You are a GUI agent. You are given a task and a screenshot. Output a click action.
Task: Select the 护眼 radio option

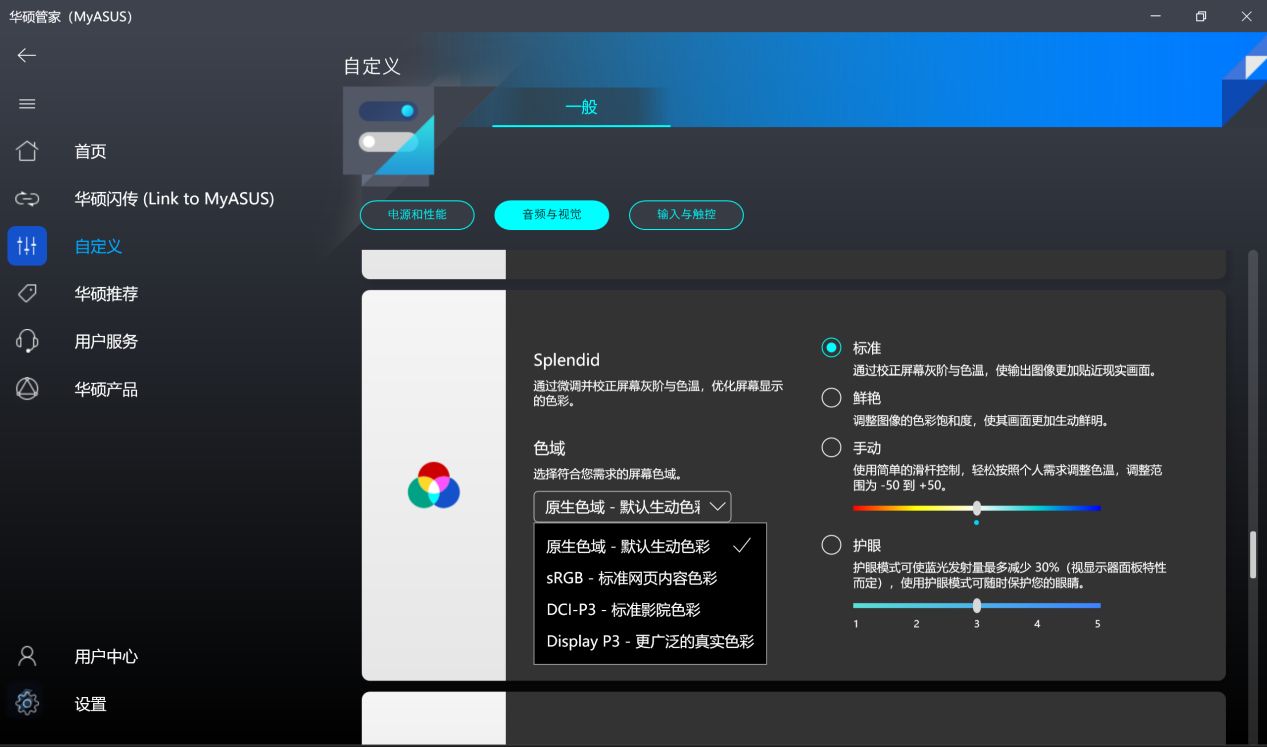[x=831, y=545]
